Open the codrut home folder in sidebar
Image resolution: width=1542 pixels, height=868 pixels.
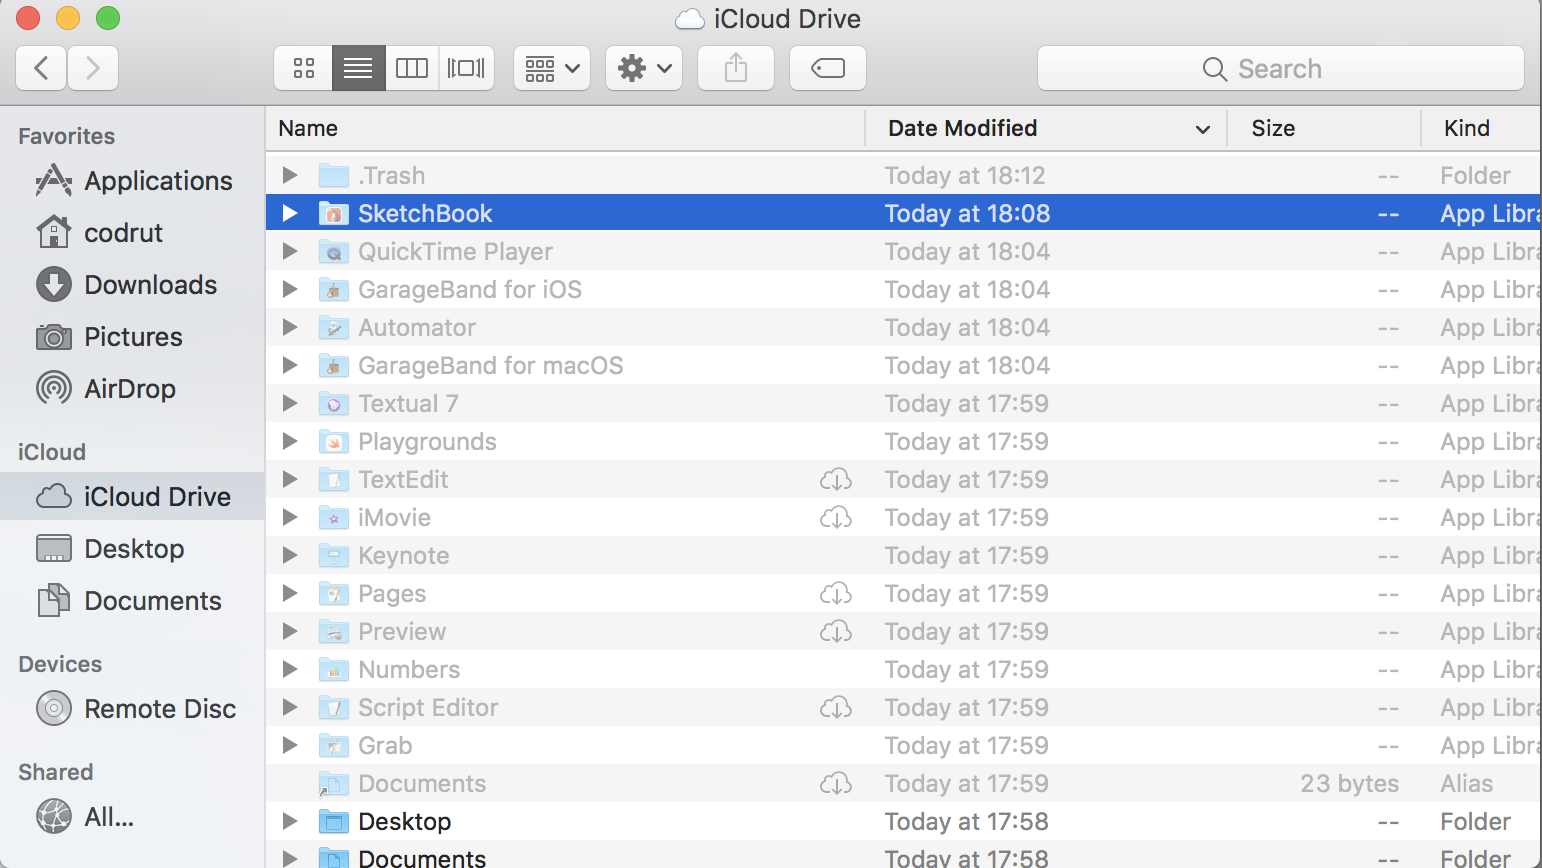pos(133,233)
